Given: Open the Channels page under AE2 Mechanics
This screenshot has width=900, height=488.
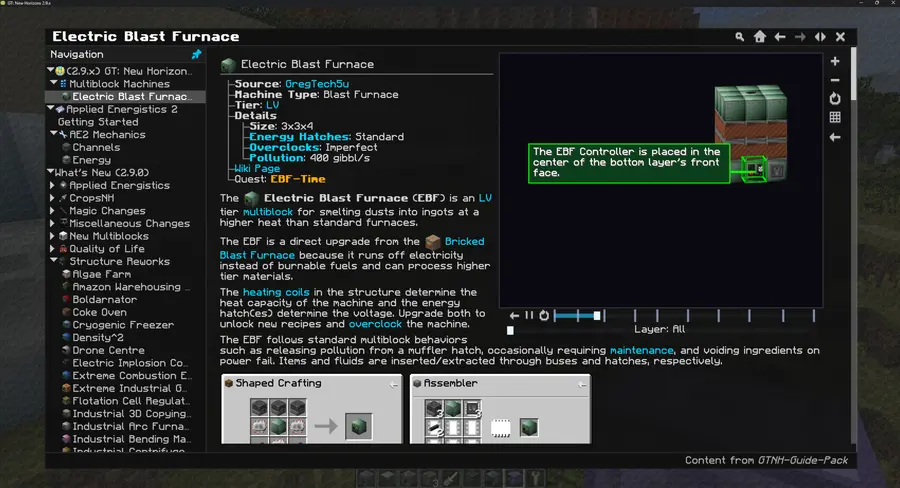Looking at the screenshot, I should (96, 147).
